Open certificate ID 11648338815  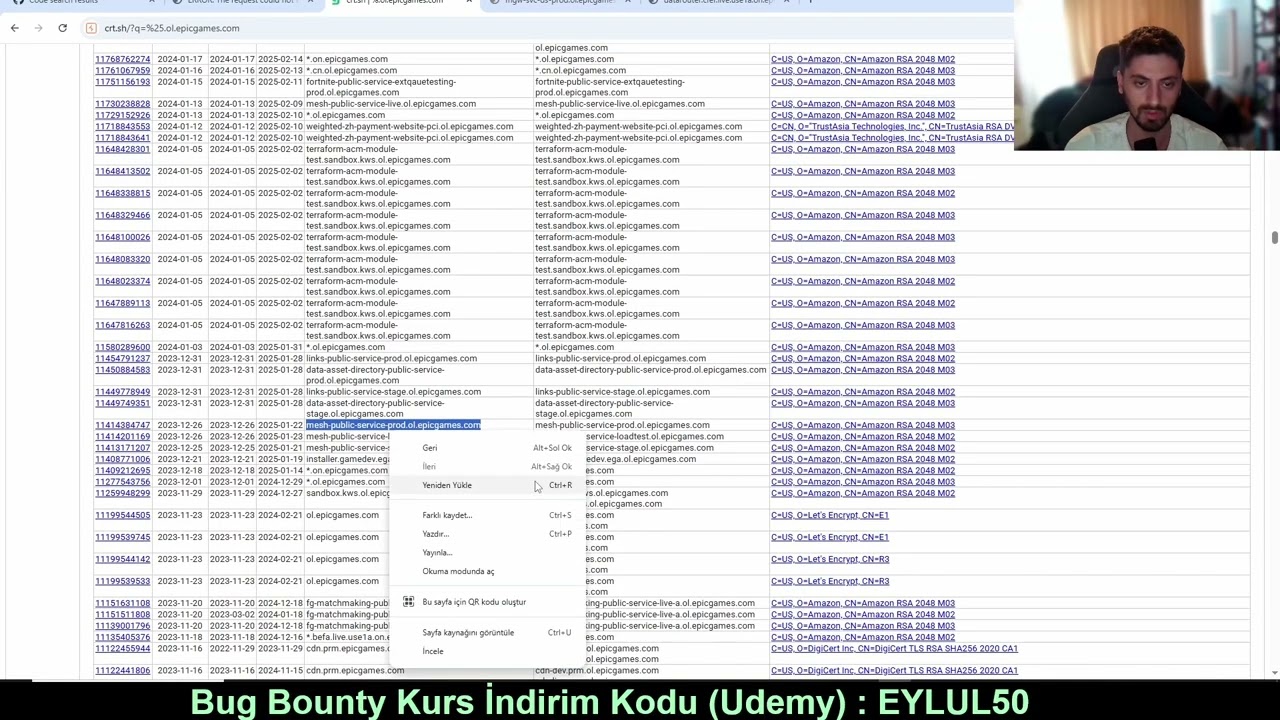point(123,193)
